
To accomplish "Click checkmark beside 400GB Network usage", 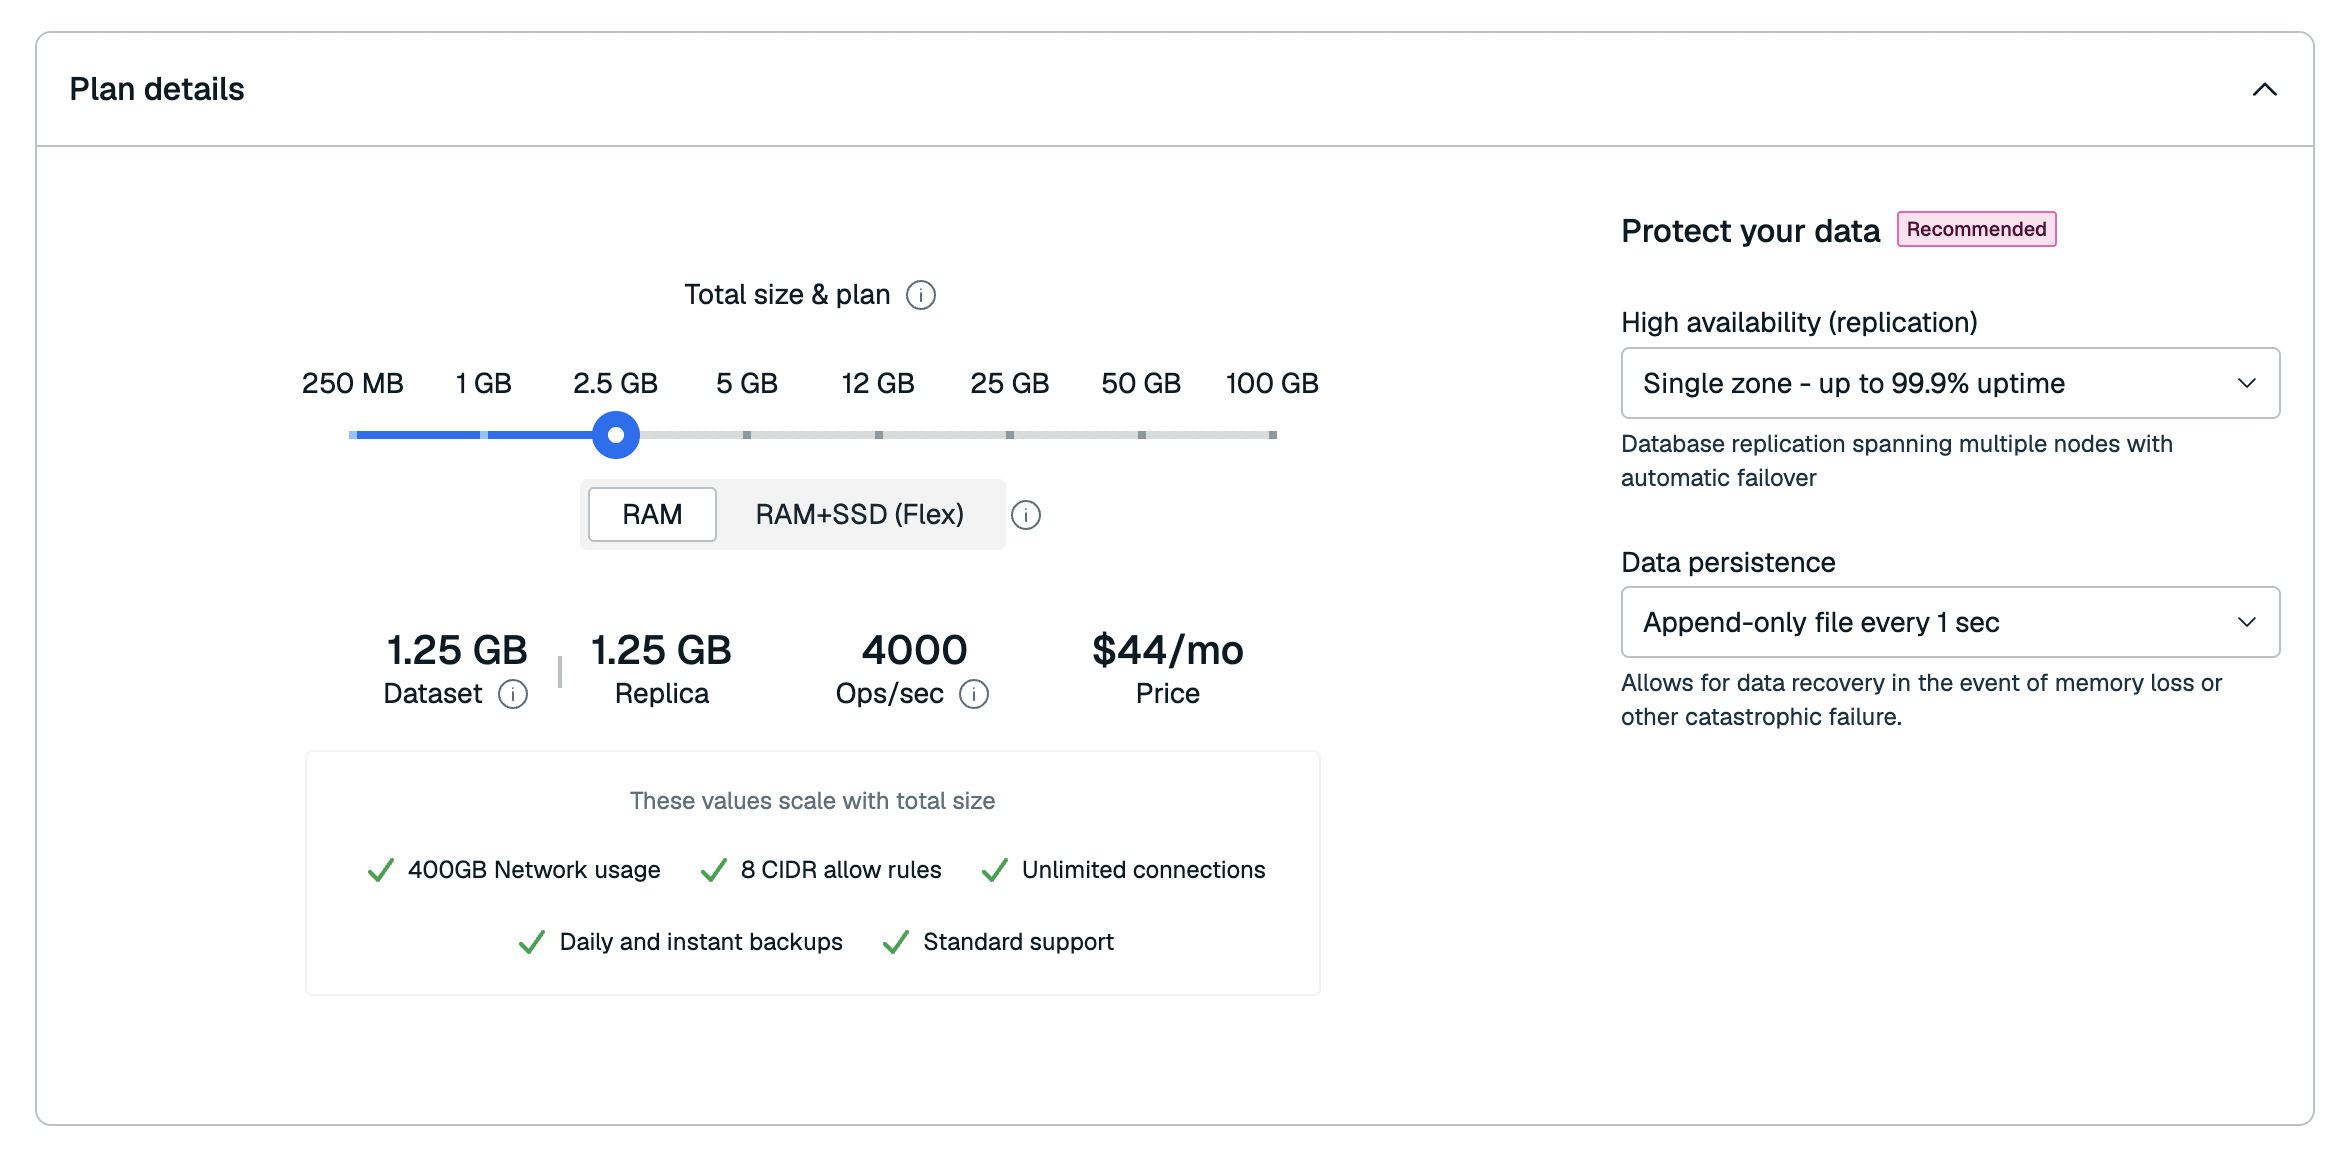I will coord(380,870).
